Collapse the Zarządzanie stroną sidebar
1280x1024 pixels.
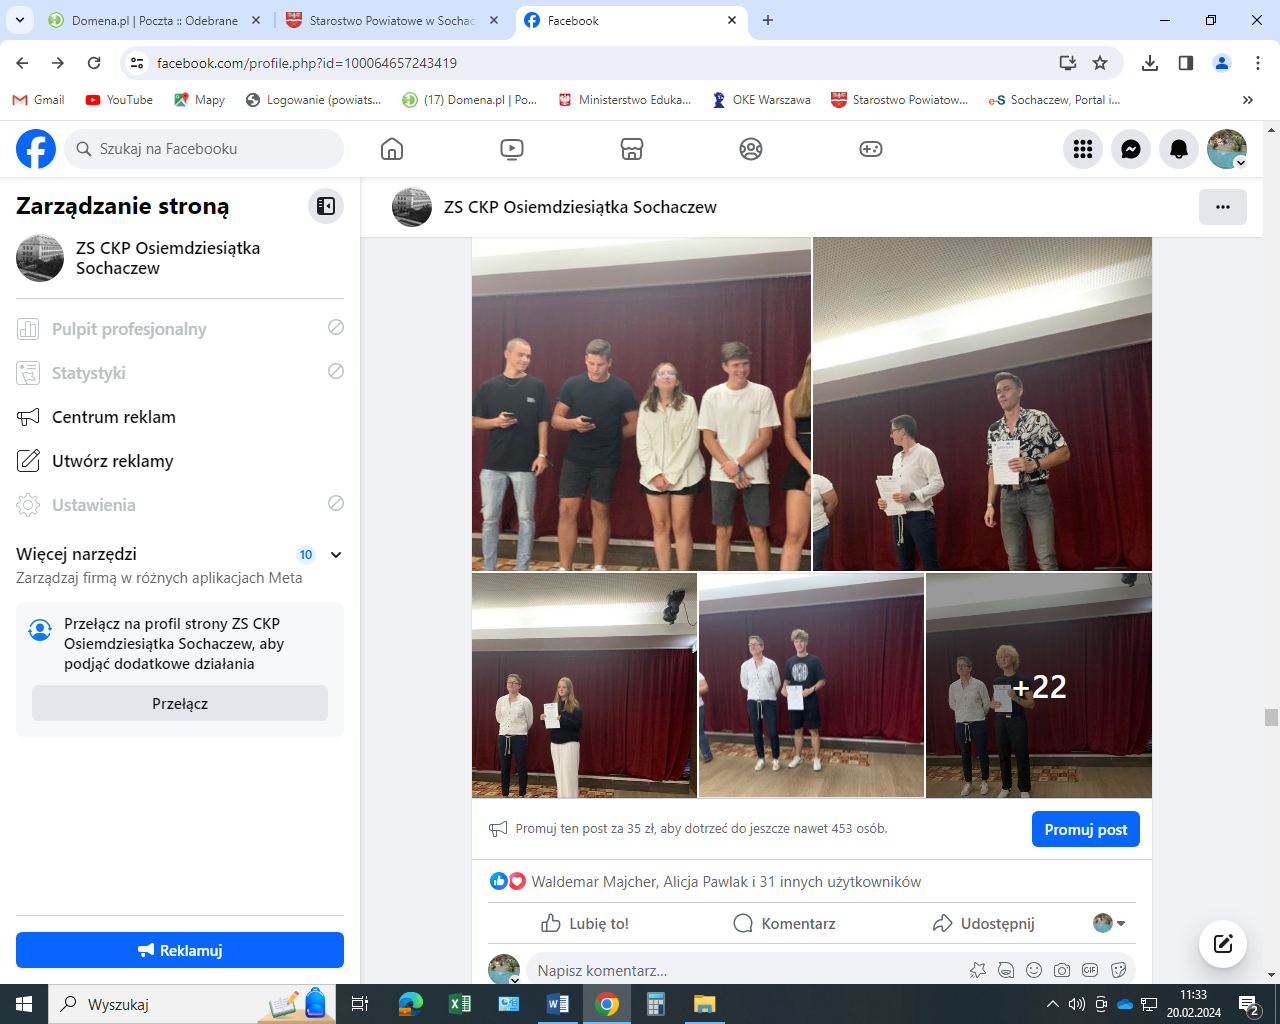point(326,206)
